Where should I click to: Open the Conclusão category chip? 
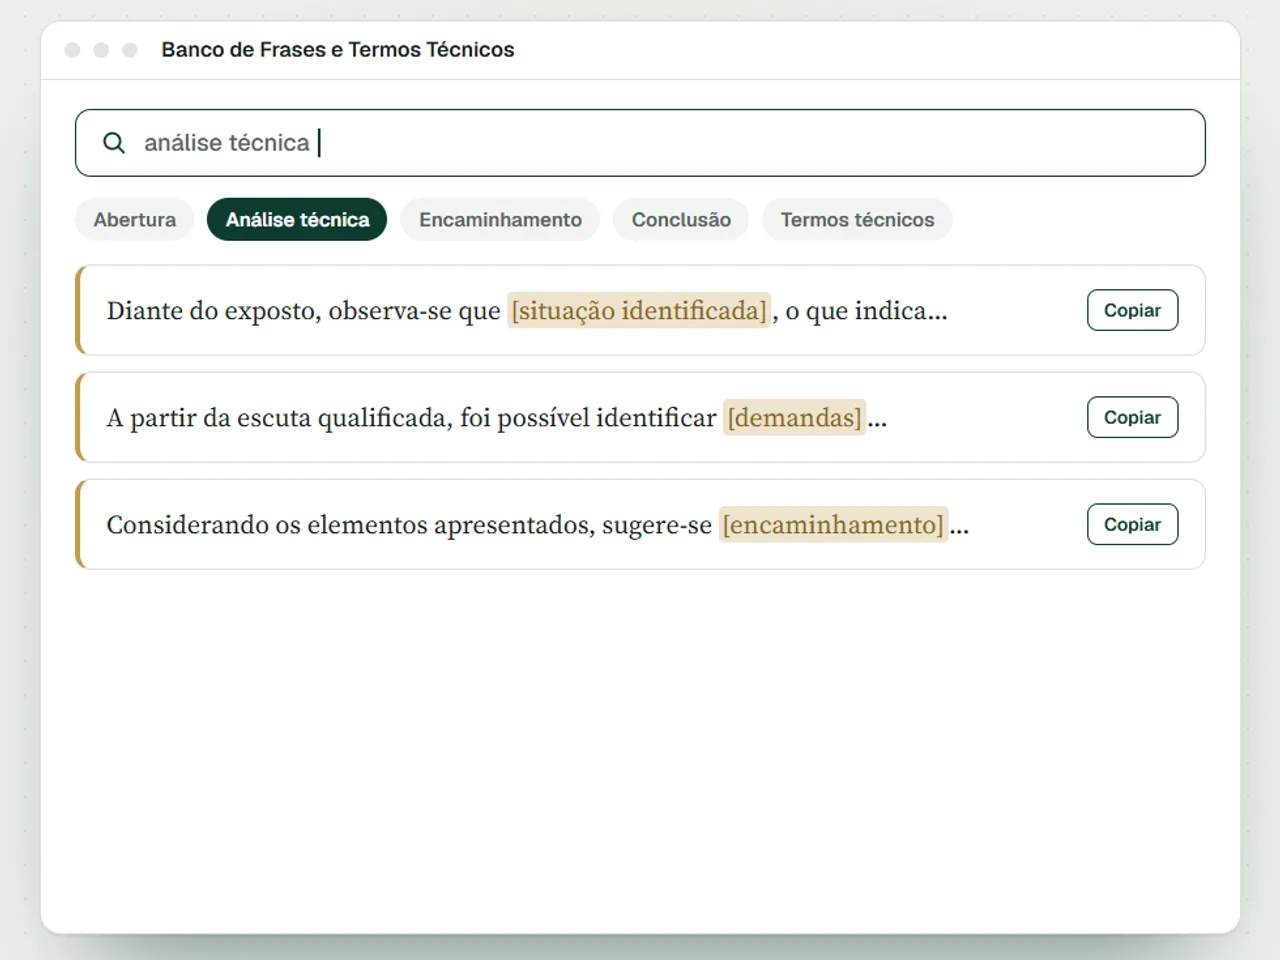[x=681, y=220]
